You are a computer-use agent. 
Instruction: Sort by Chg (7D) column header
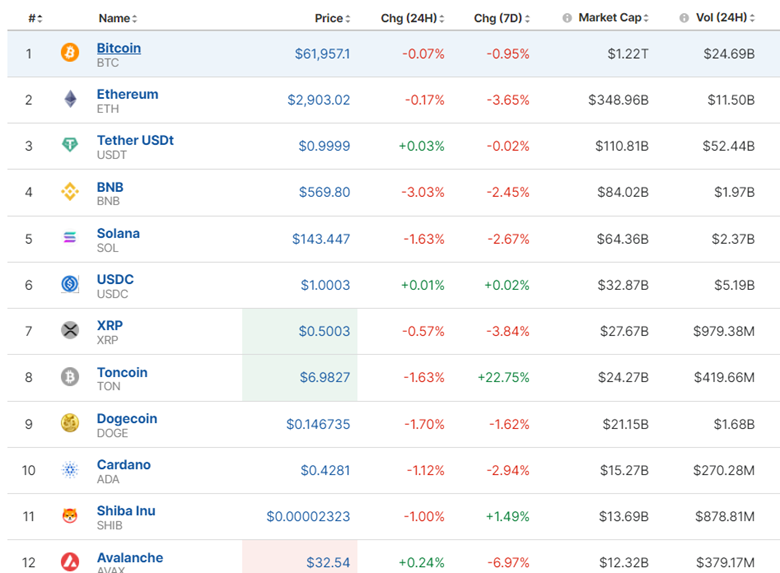(x=501, y=18)
